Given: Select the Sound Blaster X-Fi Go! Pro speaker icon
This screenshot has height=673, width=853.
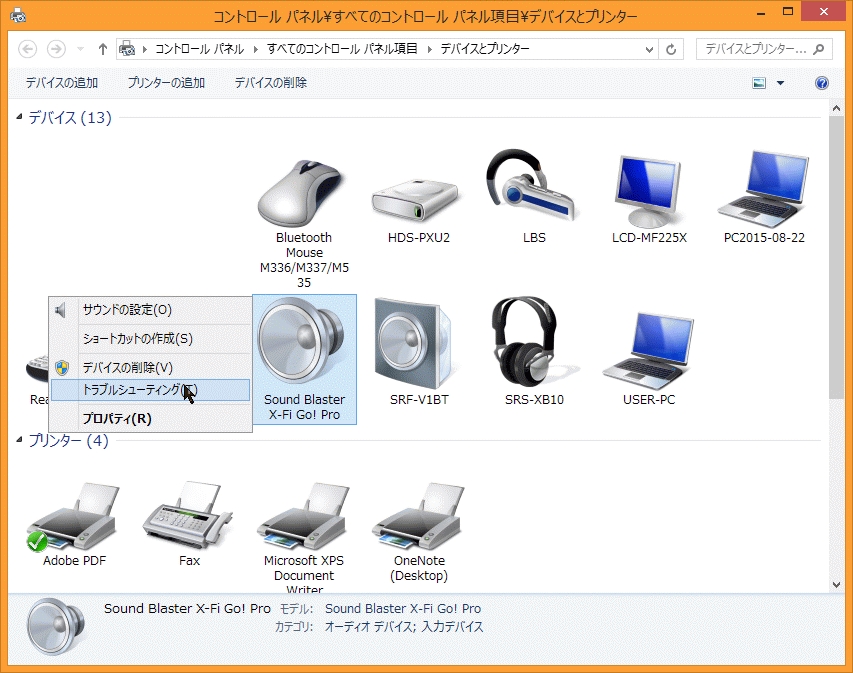Looking at the screenshot, I should coord(301,342).
